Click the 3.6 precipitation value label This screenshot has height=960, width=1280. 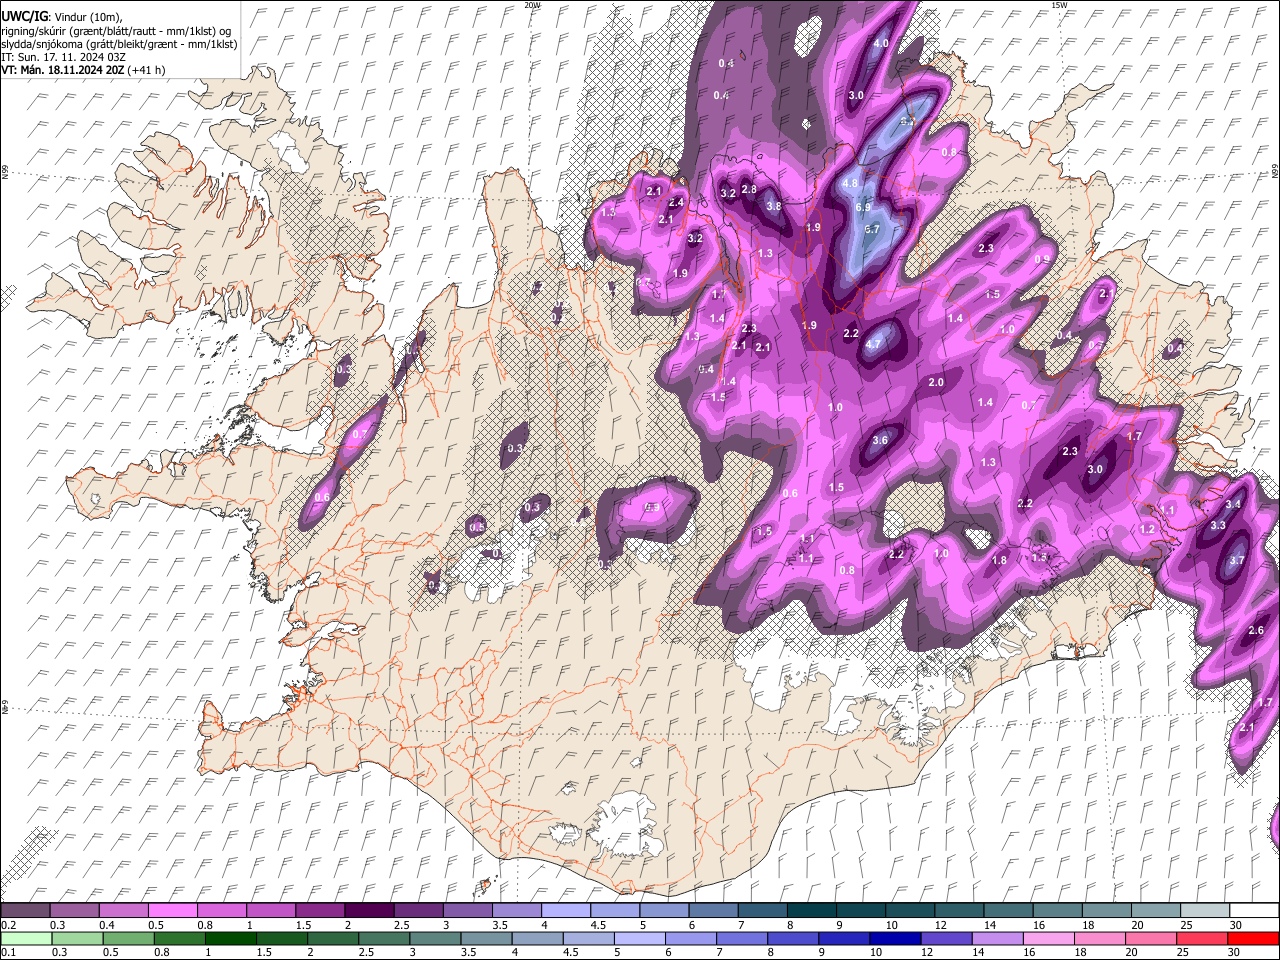pos(880,441)
